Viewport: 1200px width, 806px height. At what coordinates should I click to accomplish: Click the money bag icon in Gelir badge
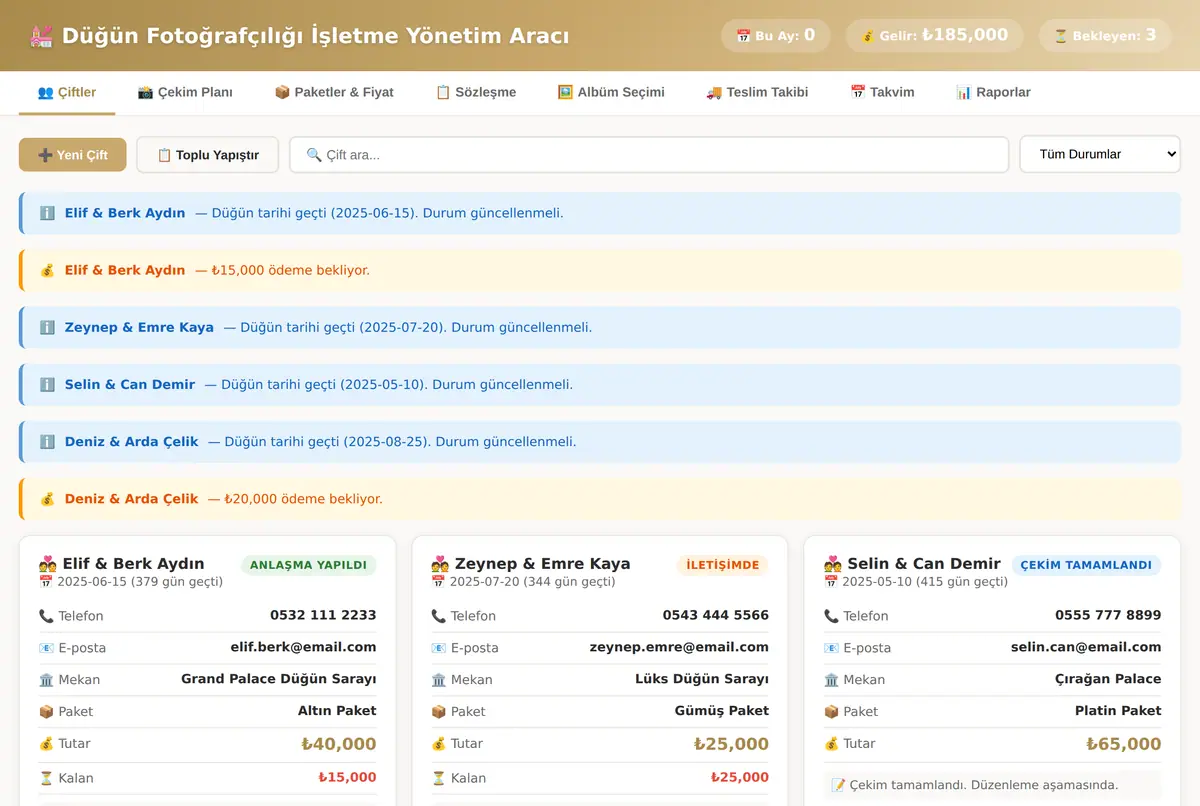[868, 36]
